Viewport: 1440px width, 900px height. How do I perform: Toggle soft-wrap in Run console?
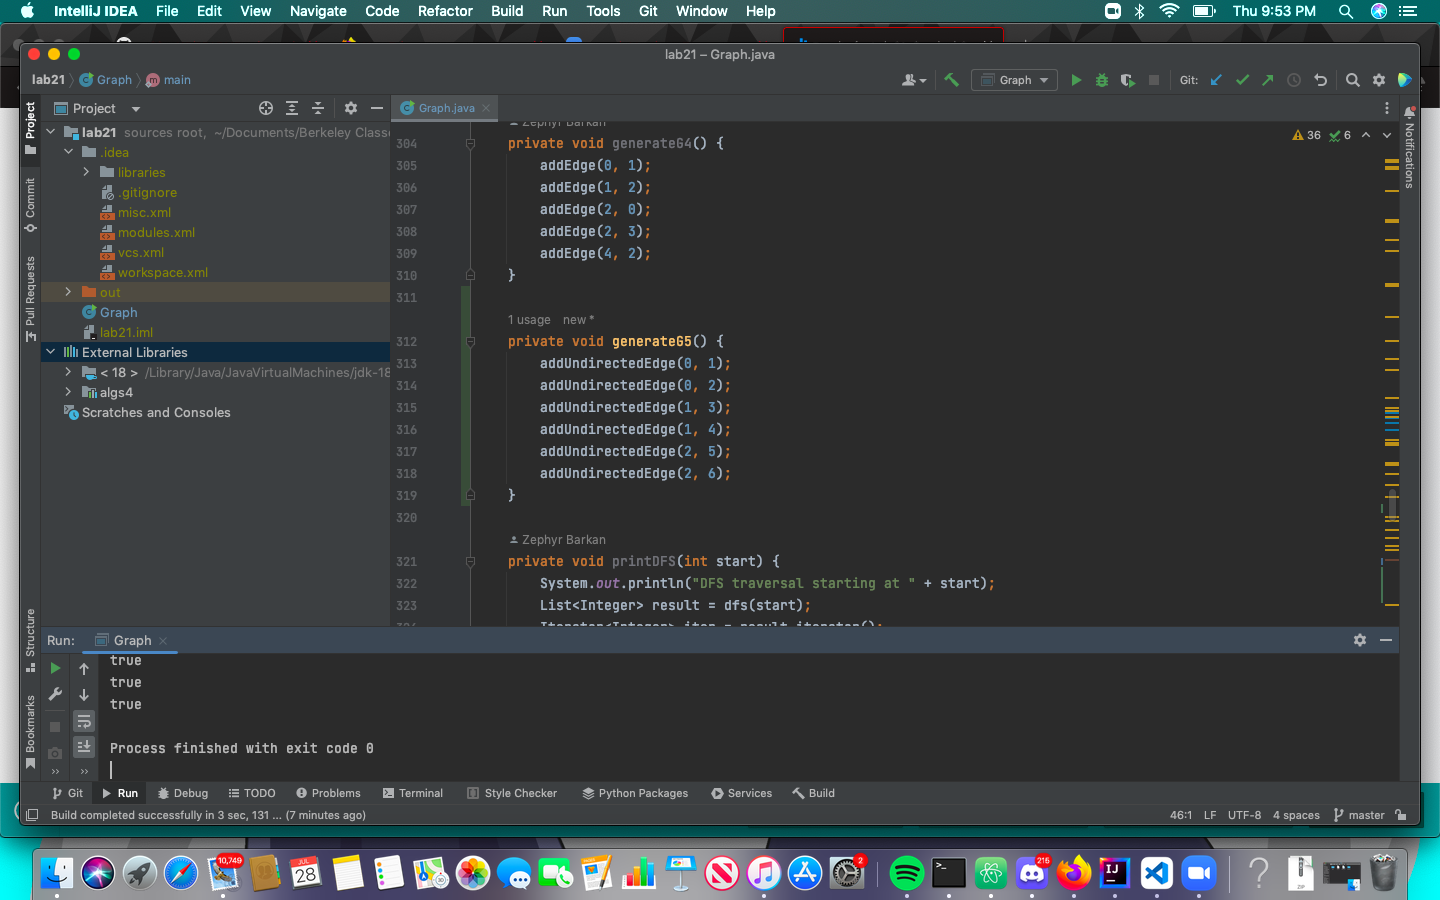coord(84,721)
